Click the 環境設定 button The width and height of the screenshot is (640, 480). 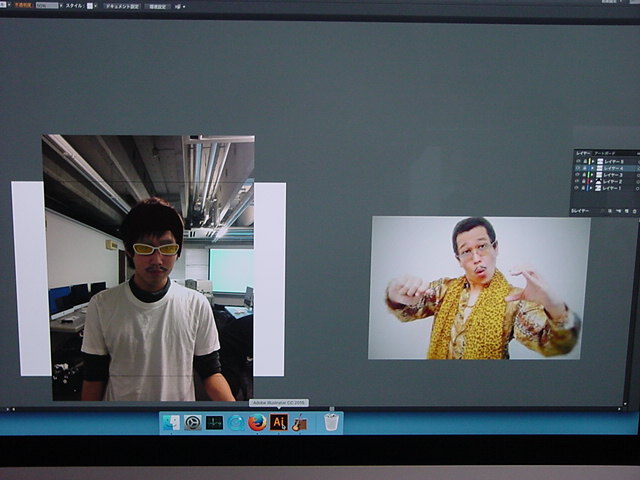click(x=157, y=6)
